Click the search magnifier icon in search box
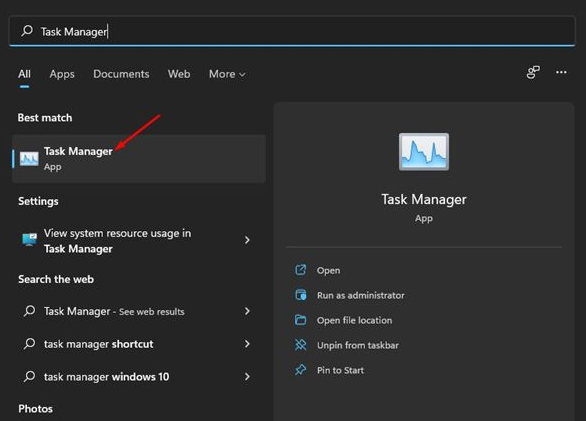The image size is (586, 421). 27,31
